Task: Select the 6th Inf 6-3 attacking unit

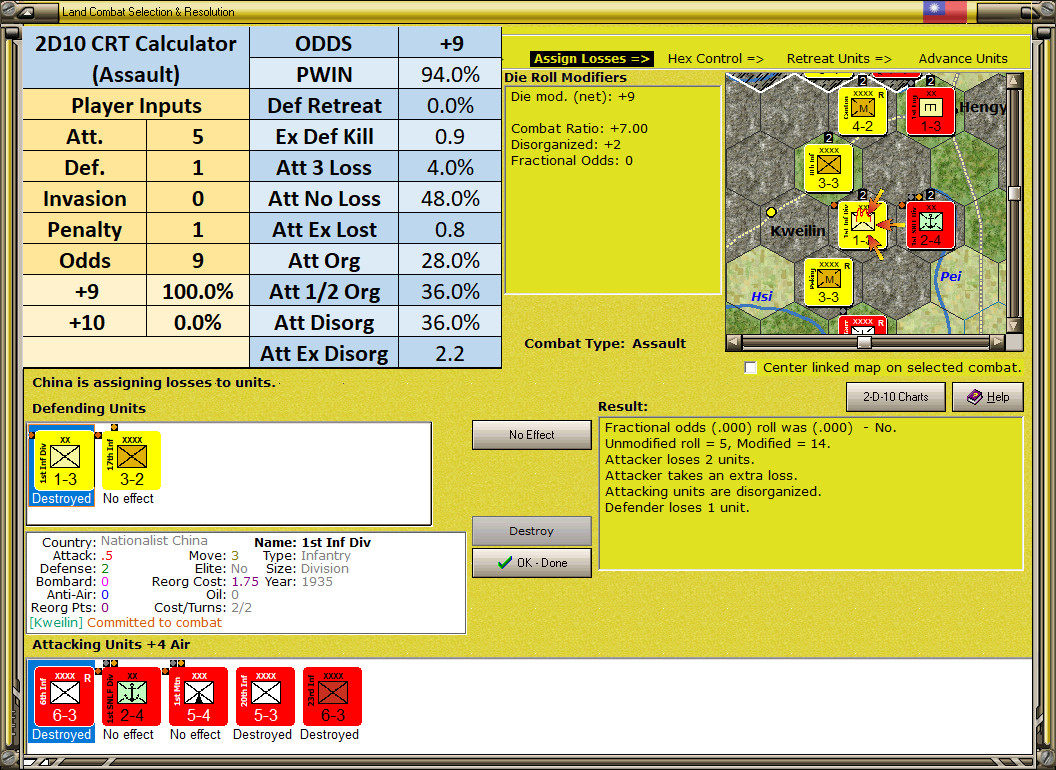Action: click(x=64, y=697)
